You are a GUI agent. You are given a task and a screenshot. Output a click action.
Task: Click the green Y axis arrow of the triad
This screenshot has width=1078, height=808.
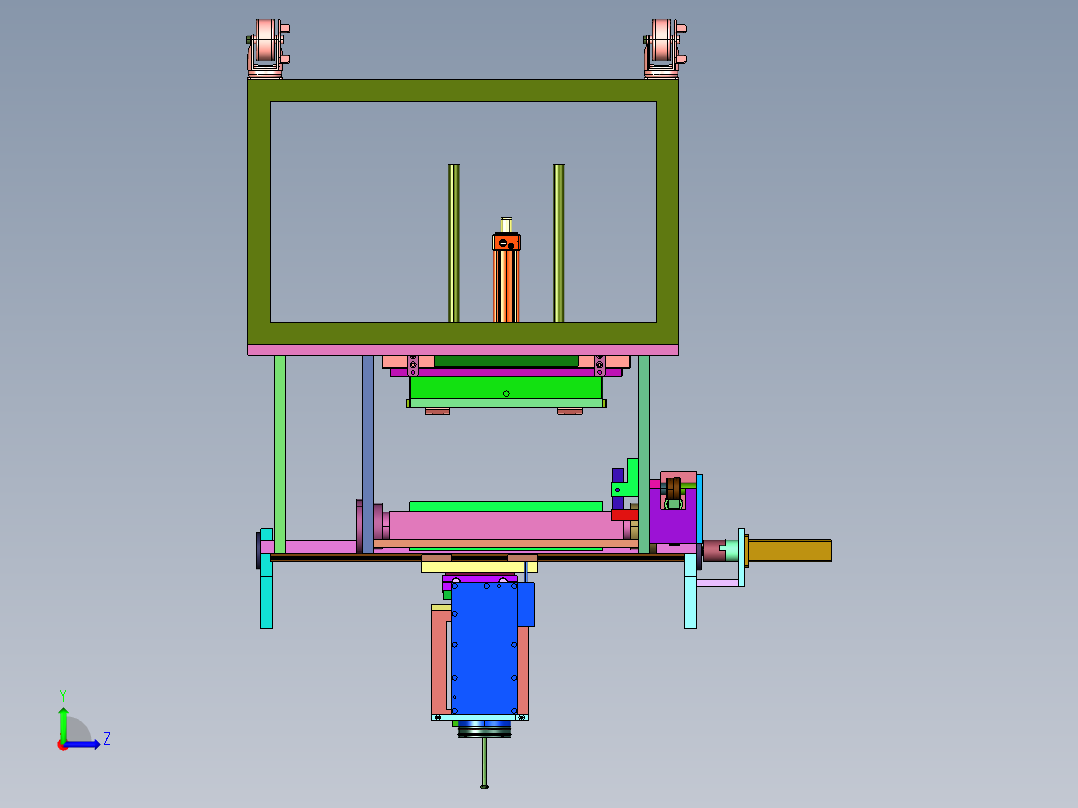63,723
